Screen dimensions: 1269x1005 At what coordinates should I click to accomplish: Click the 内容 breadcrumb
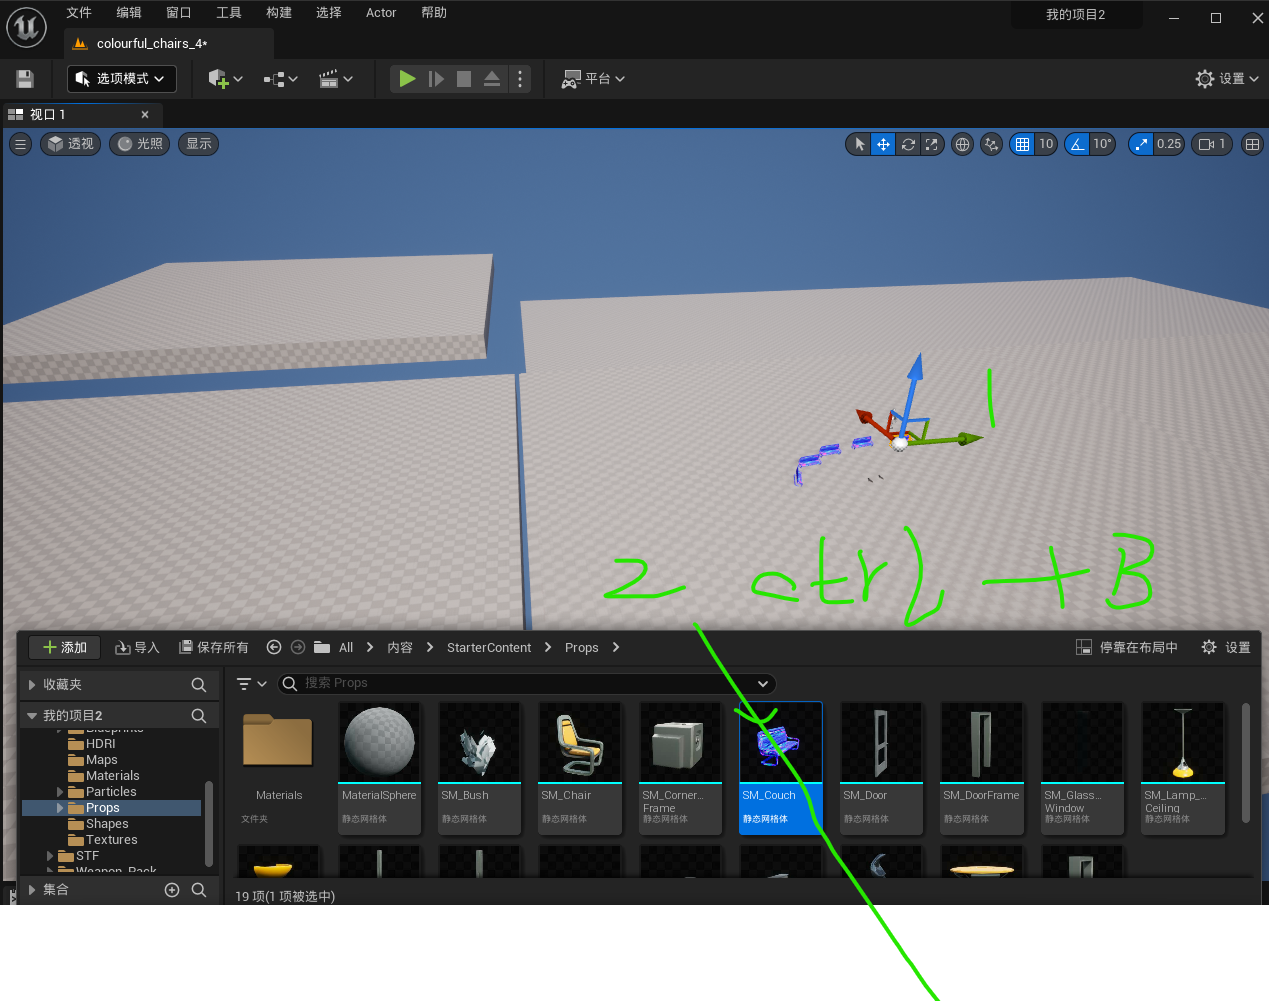click(400, 648)
